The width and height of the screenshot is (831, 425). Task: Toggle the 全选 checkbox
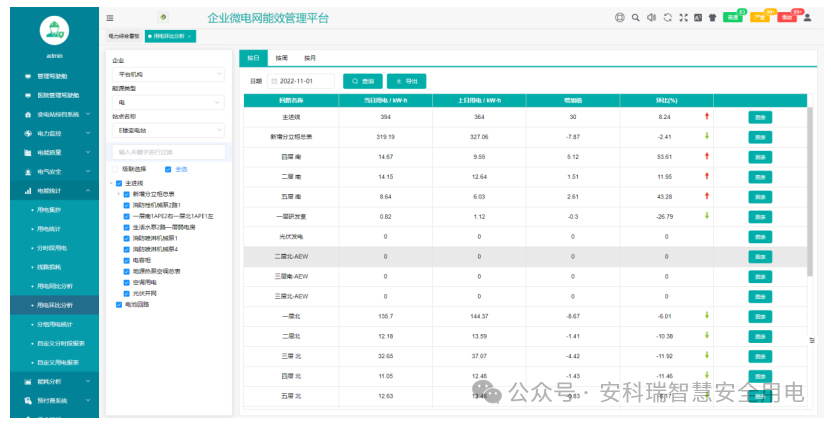168,169
